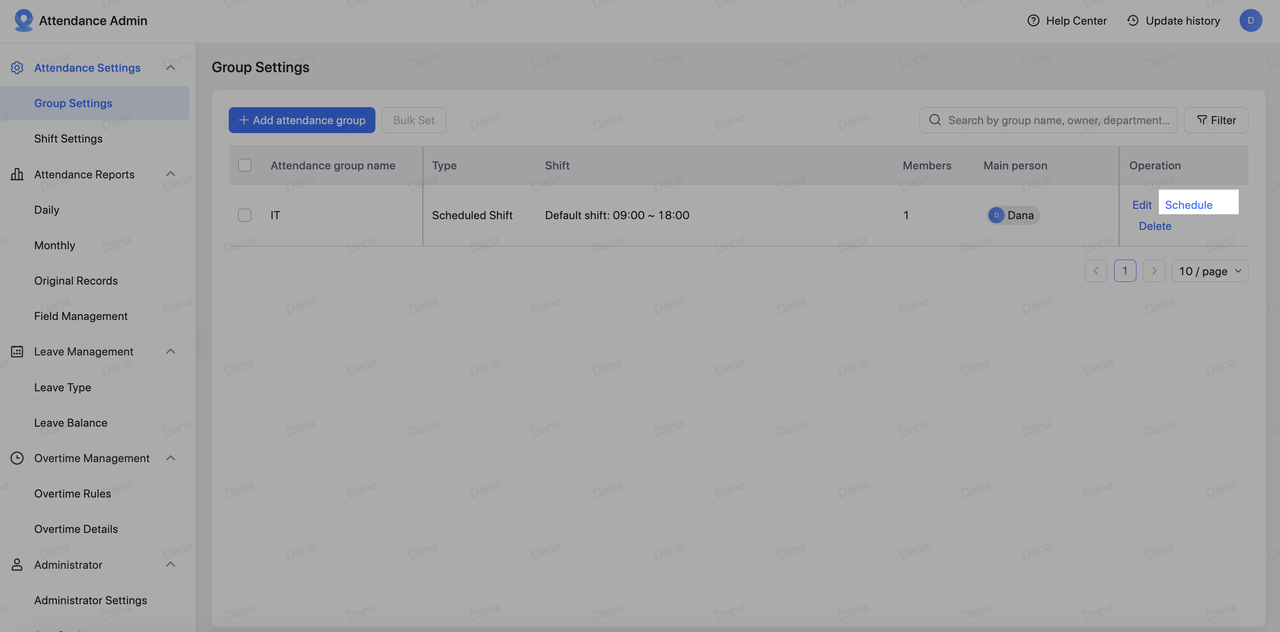Collapse the Leave Management section chevron

click(x=170, y=352)
